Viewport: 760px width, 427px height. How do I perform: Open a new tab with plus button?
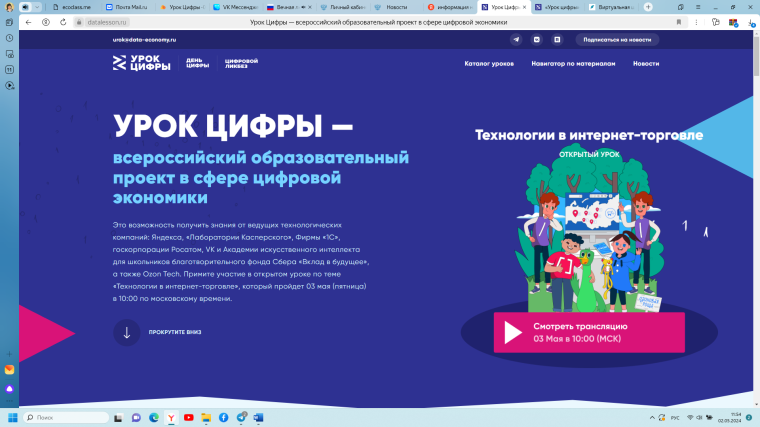648,7
